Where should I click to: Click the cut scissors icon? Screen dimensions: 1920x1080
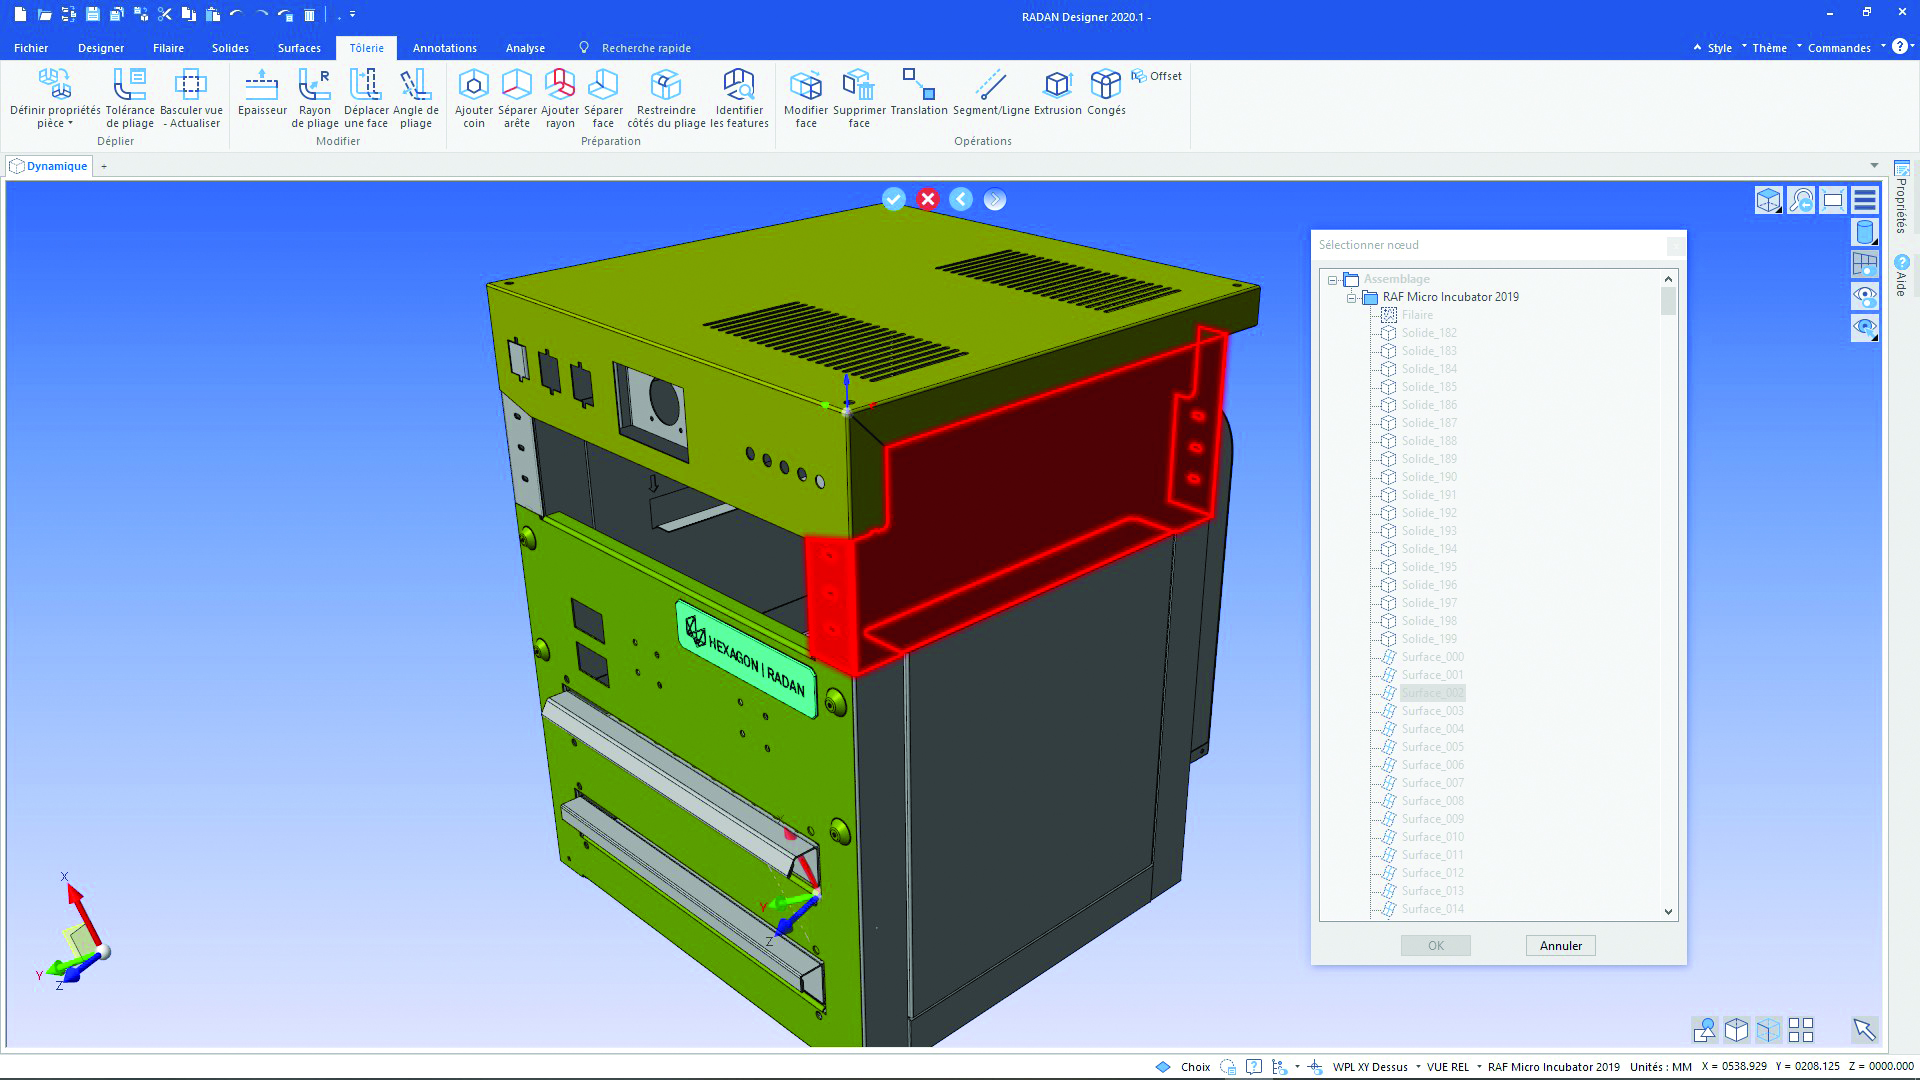click(x=165, y=15)
